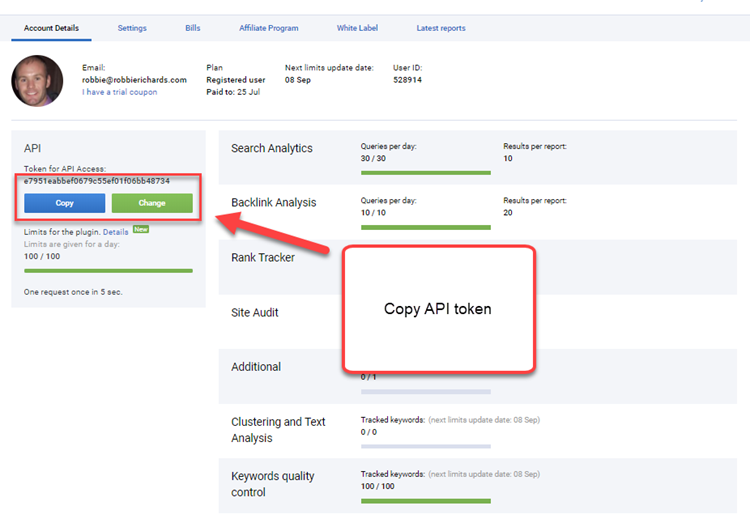Select the Rank Tracker section row
Image resolution: width=750 pixels, height=527 pixels.
tap(265, 258)
